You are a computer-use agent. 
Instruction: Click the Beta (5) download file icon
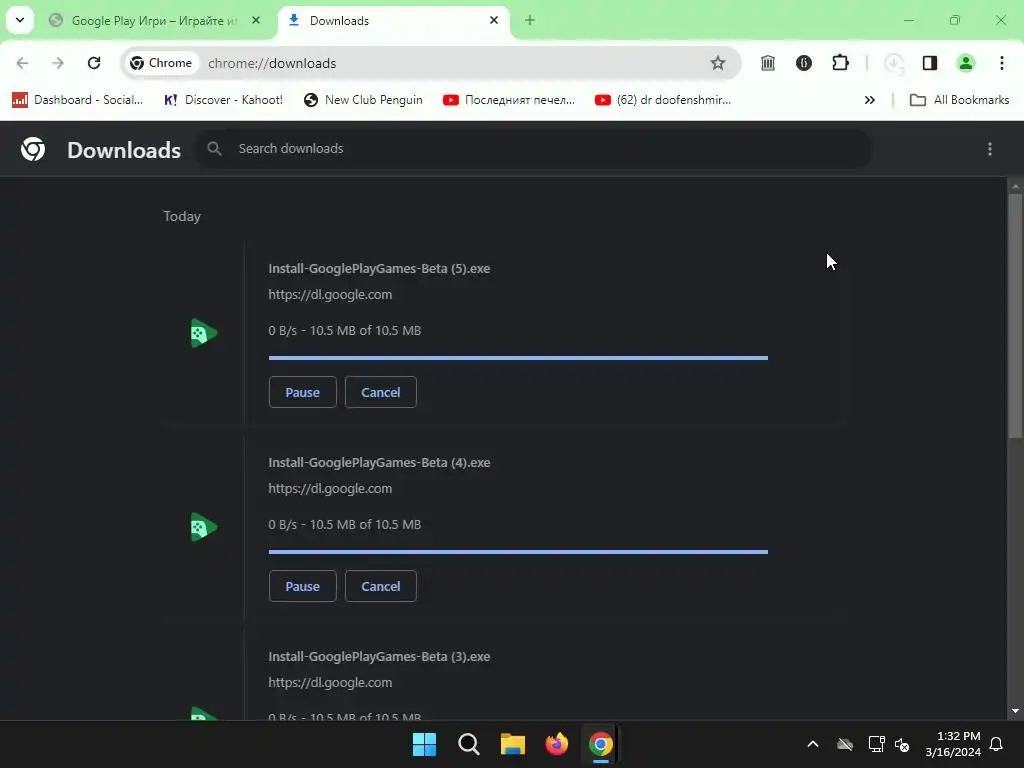pos(203,333)
